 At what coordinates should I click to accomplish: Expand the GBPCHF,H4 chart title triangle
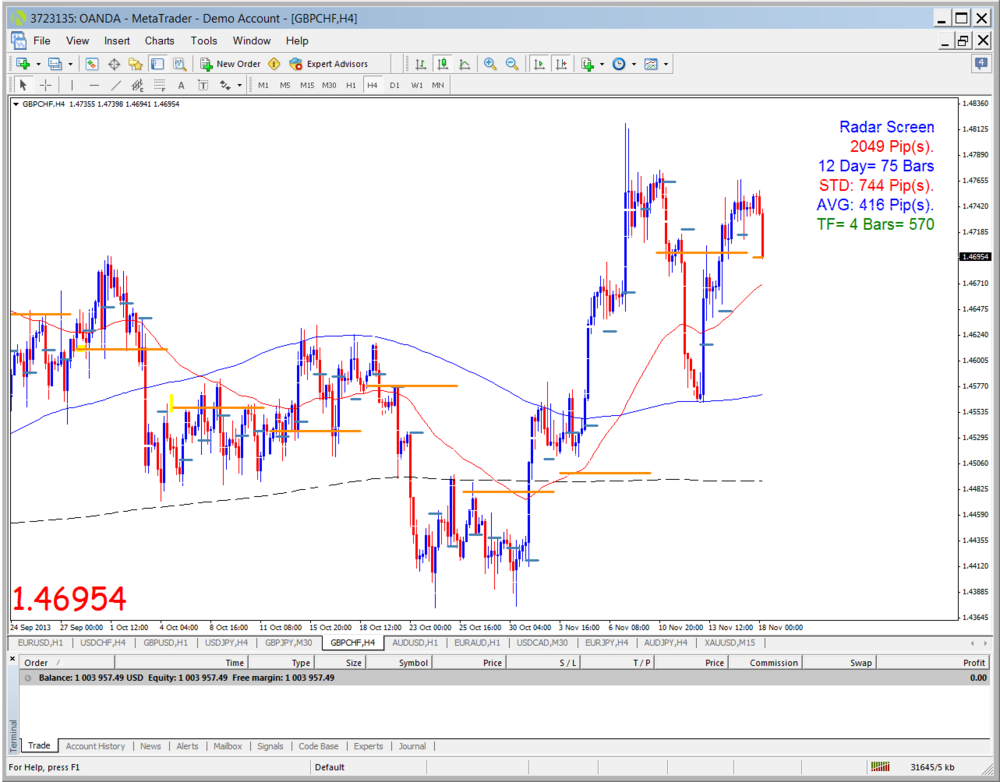click(x=16, y=104)
